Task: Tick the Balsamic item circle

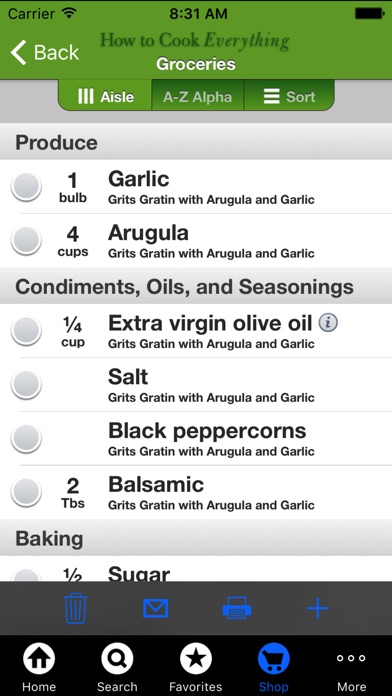Action: (x=26, y=492)
